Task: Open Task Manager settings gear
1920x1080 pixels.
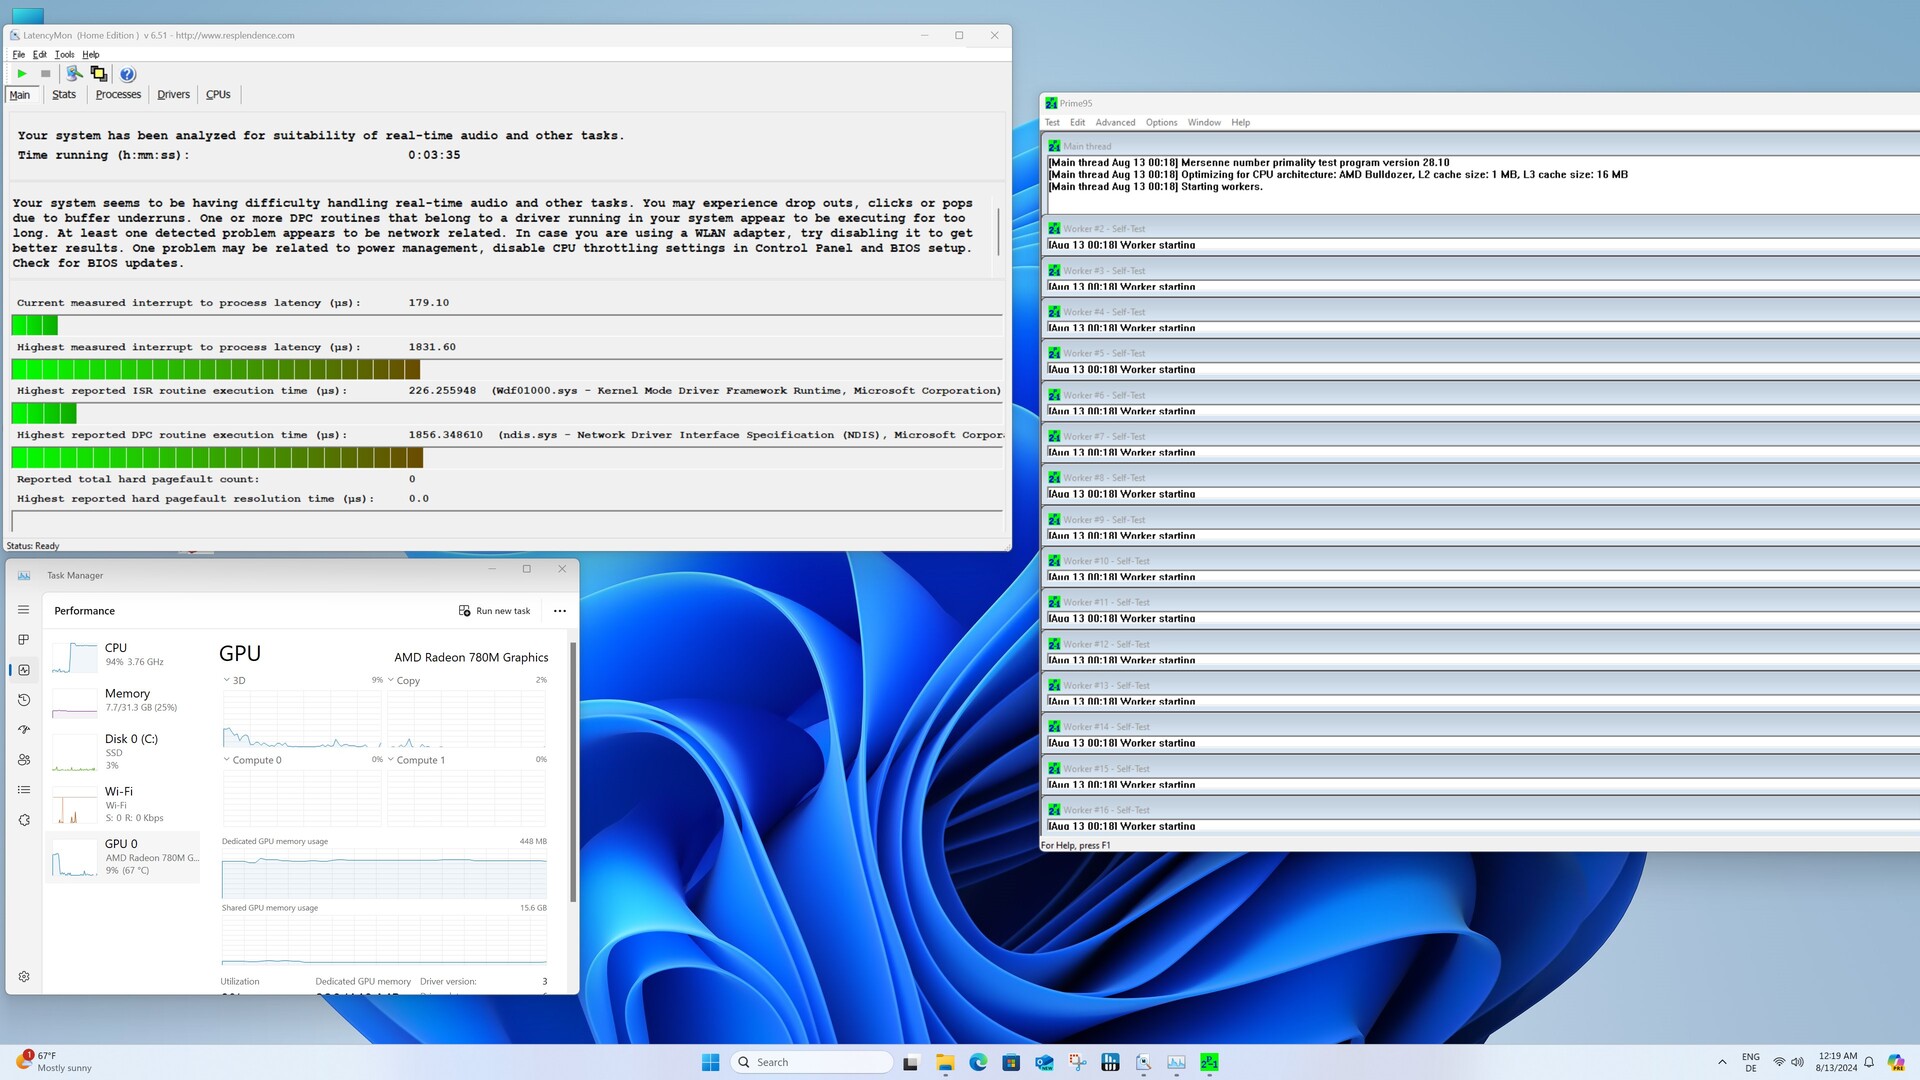Action: click(x=24, y=977)
